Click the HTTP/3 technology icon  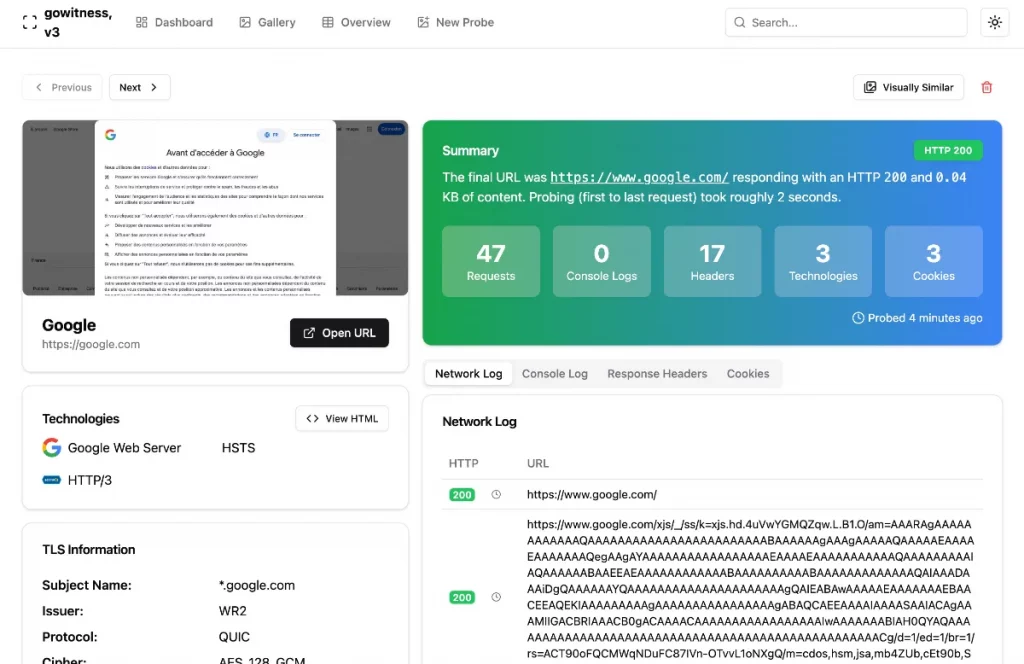tap(52, 480)
